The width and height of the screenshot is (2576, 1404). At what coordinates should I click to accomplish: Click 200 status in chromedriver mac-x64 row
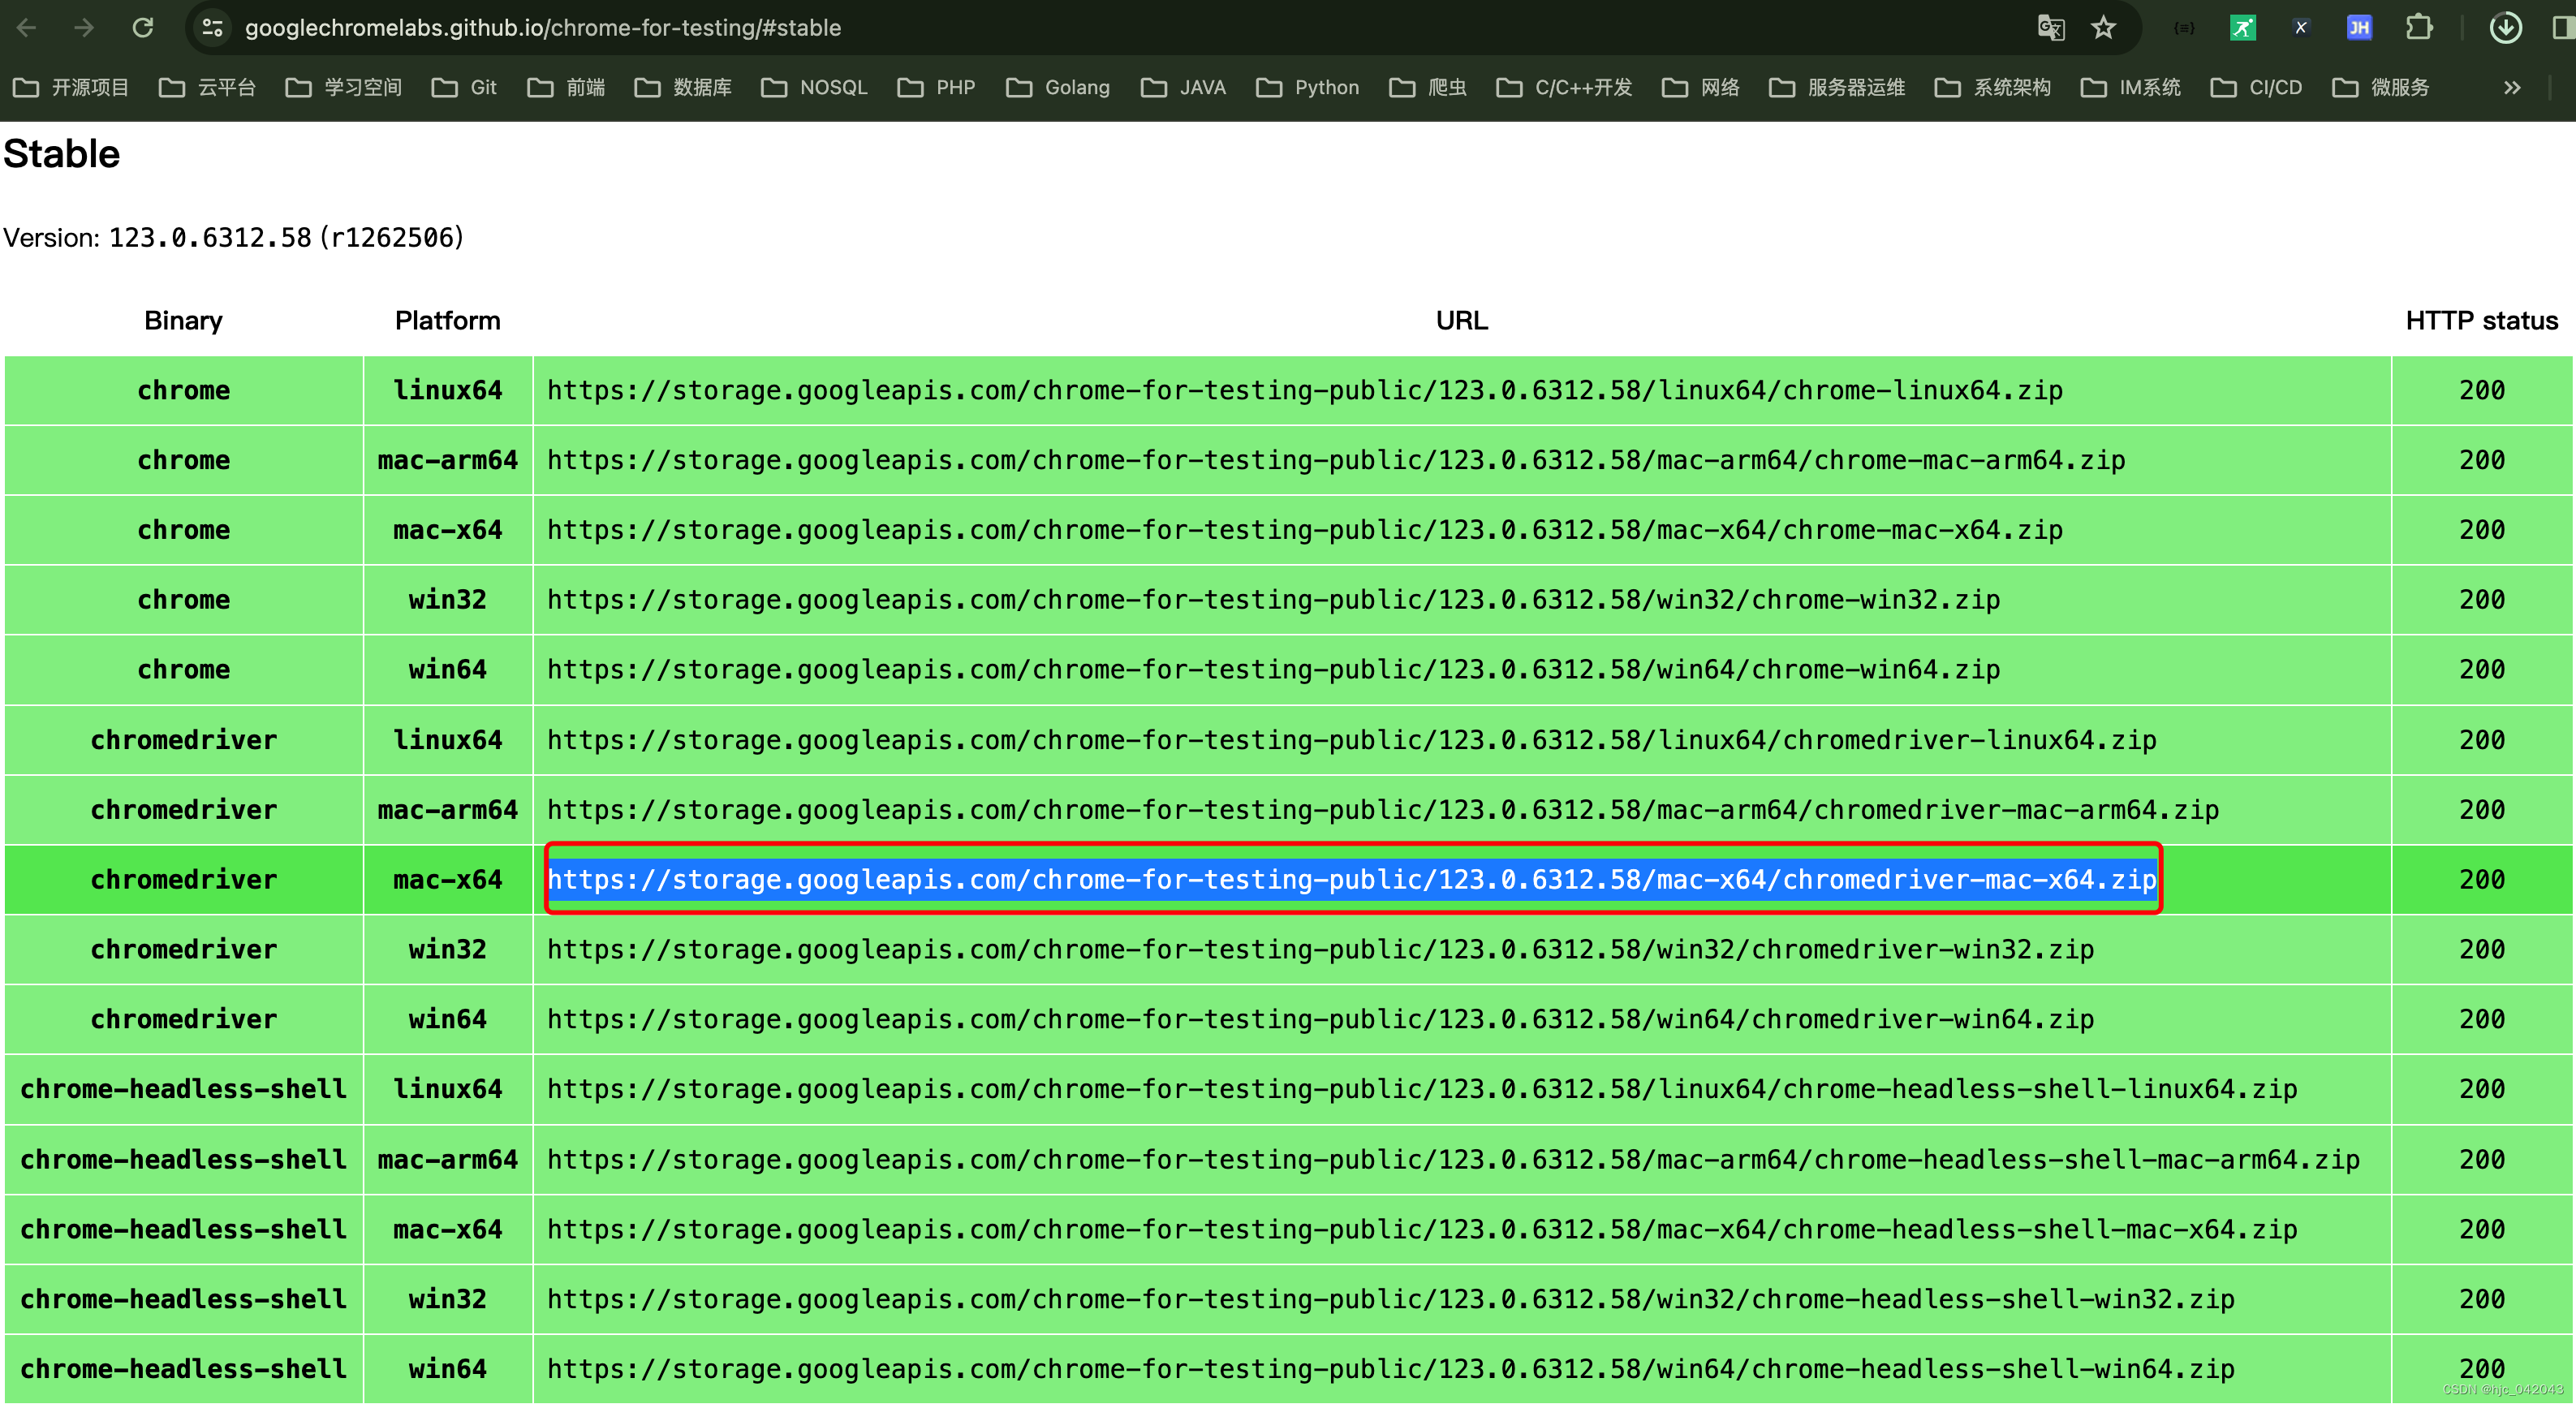pyautogui.click(x=2482, y=880)
